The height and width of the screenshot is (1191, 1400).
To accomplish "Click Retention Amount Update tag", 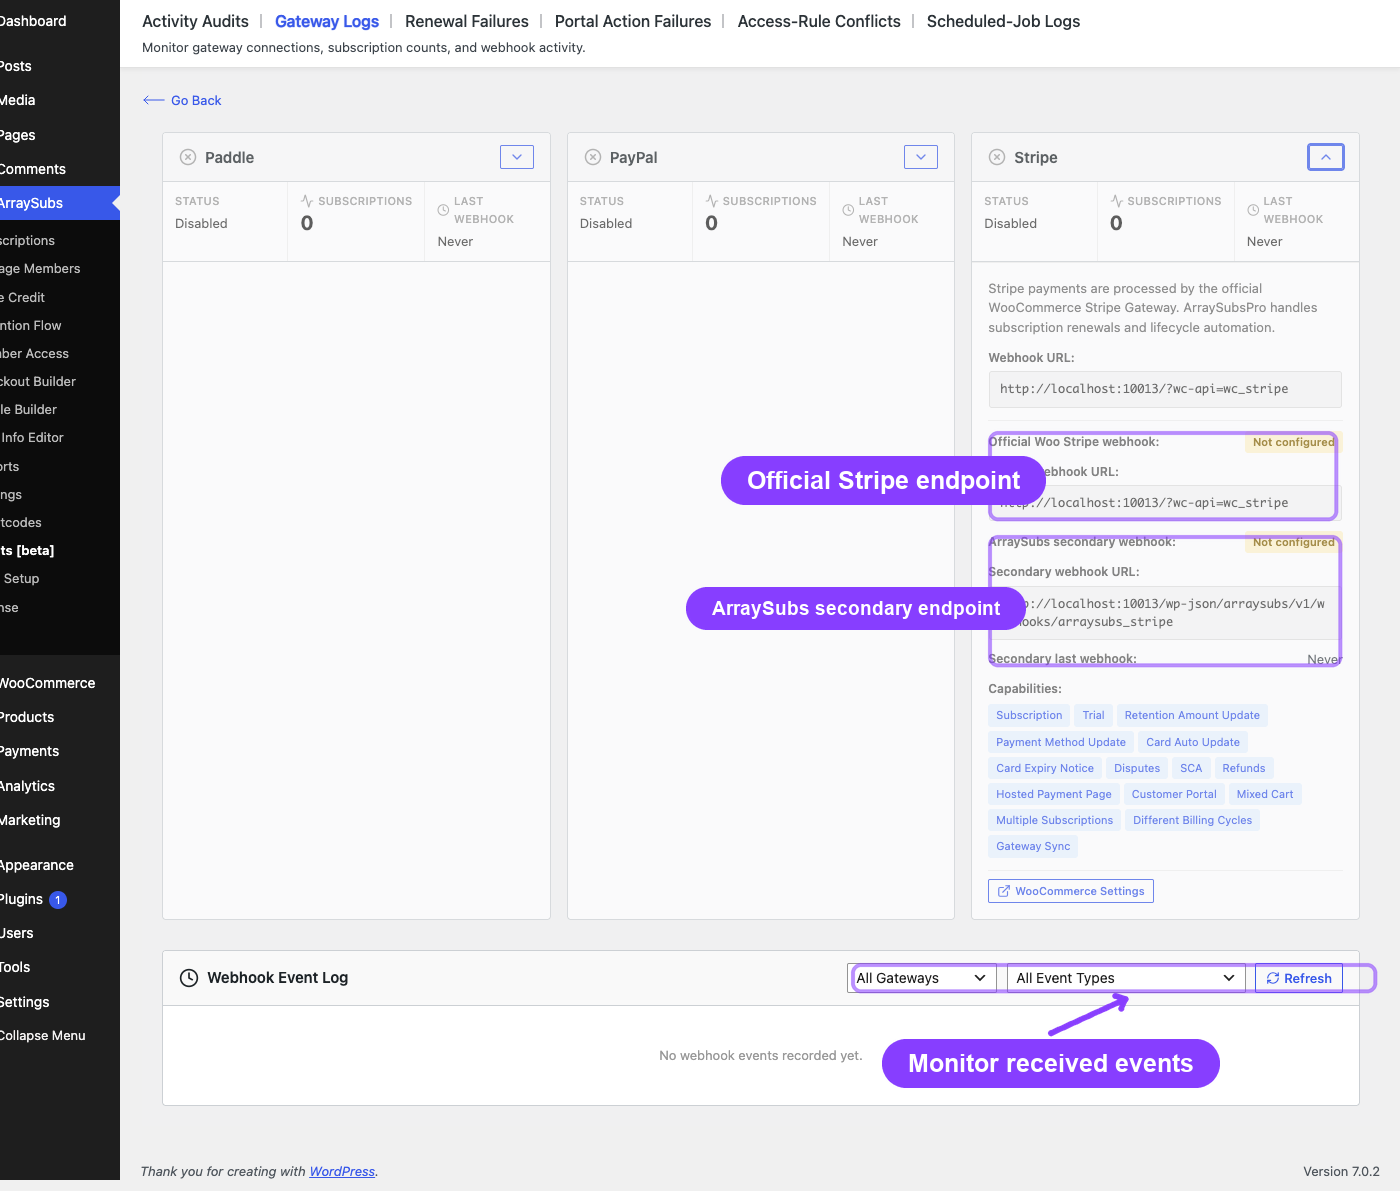I will [x=1192, y=715].
